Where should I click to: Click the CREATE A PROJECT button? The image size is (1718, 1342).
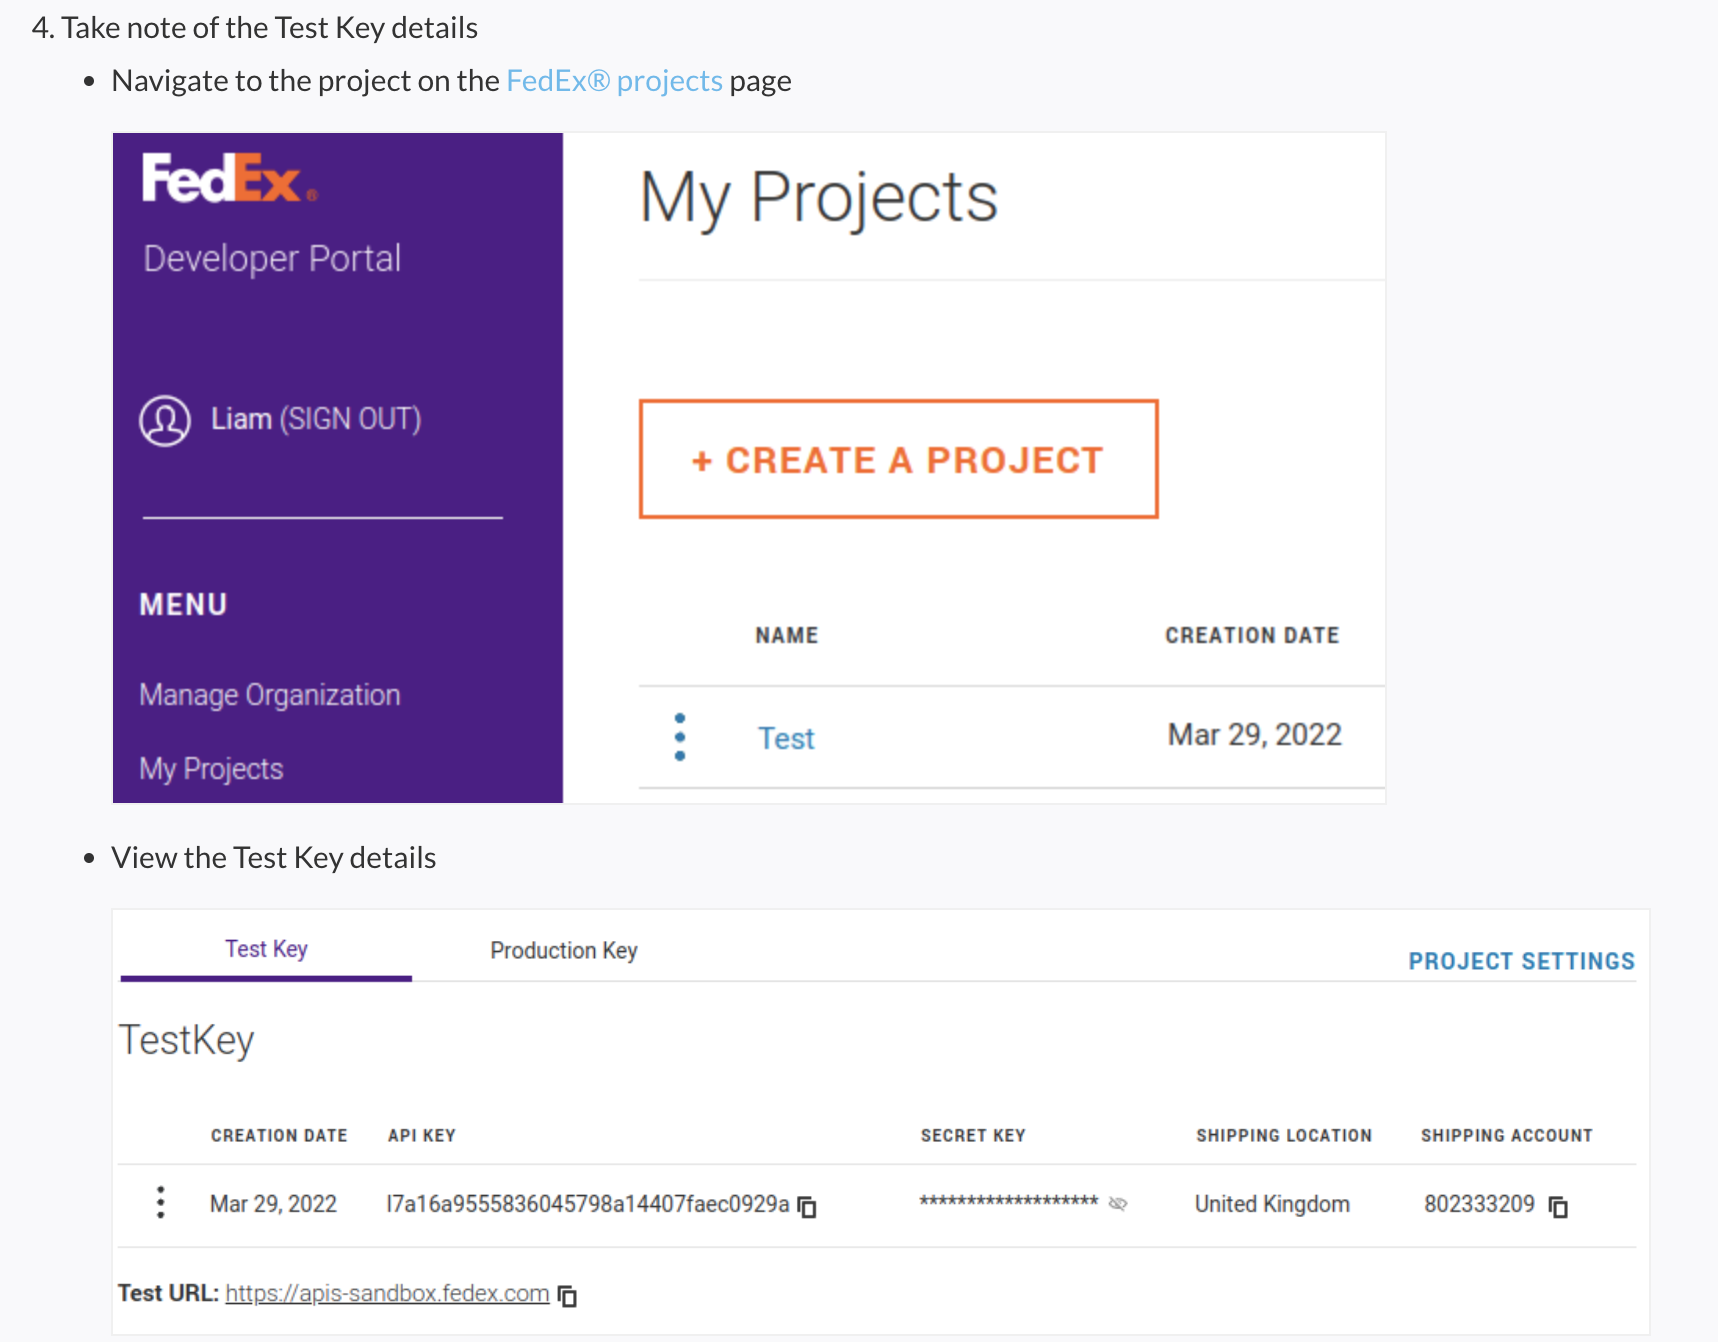click(x=897, y=459)
